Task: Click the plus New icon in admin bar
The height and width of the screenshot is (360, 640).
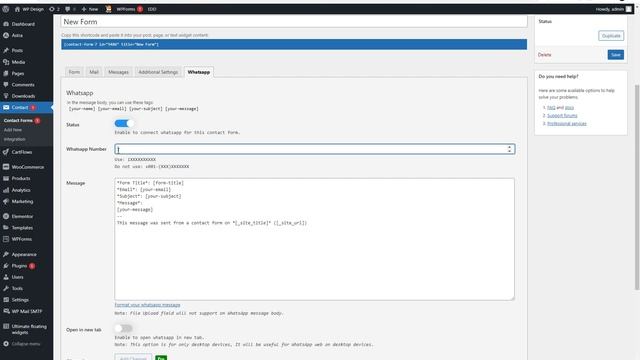Action: point(84,9)
